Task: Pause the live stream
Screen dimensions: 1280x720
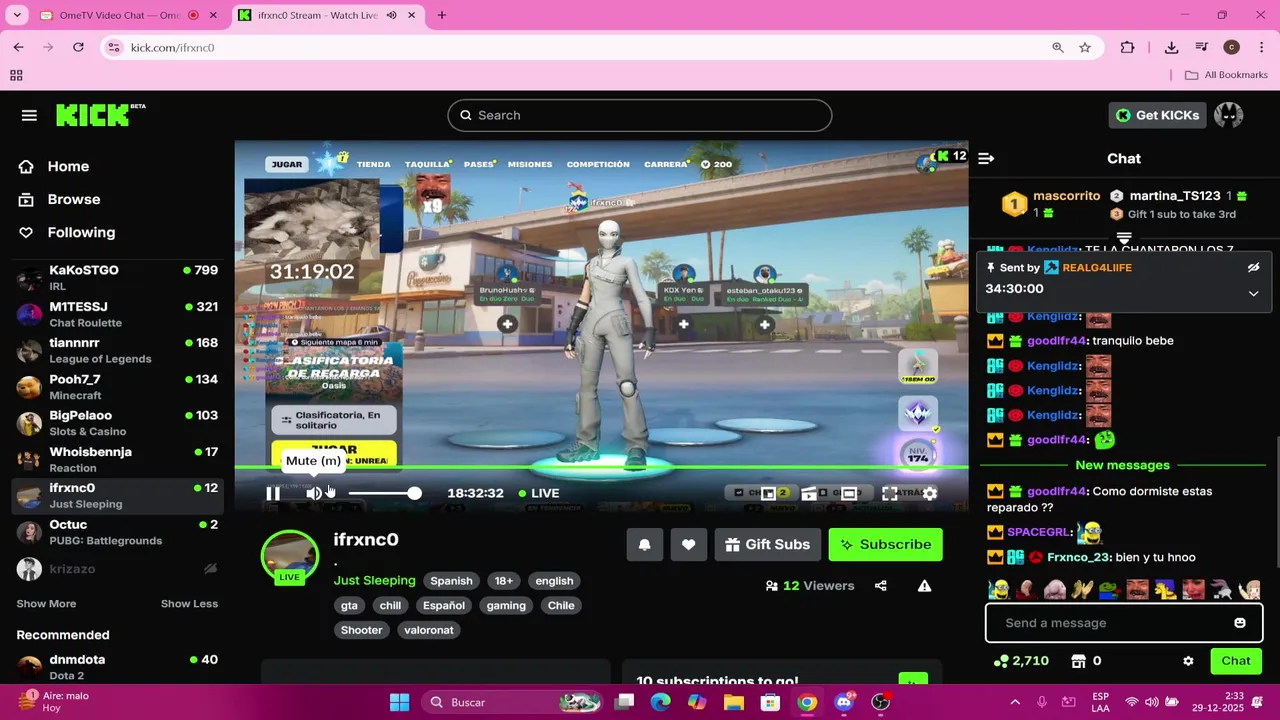Action: pyautogui.click(x=273, y=493)
